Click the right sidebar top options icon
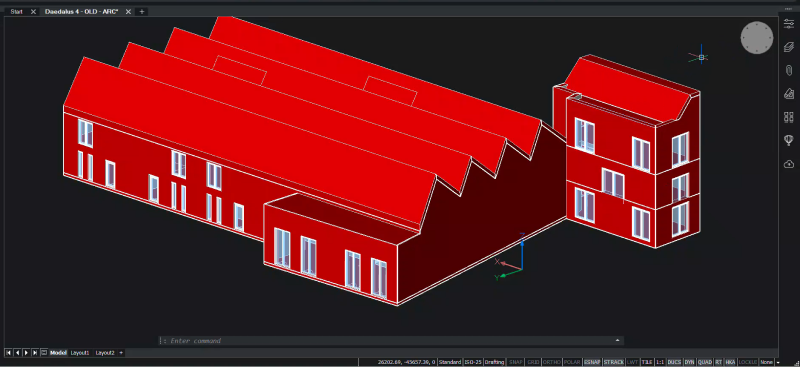 [x=789, y=8]
